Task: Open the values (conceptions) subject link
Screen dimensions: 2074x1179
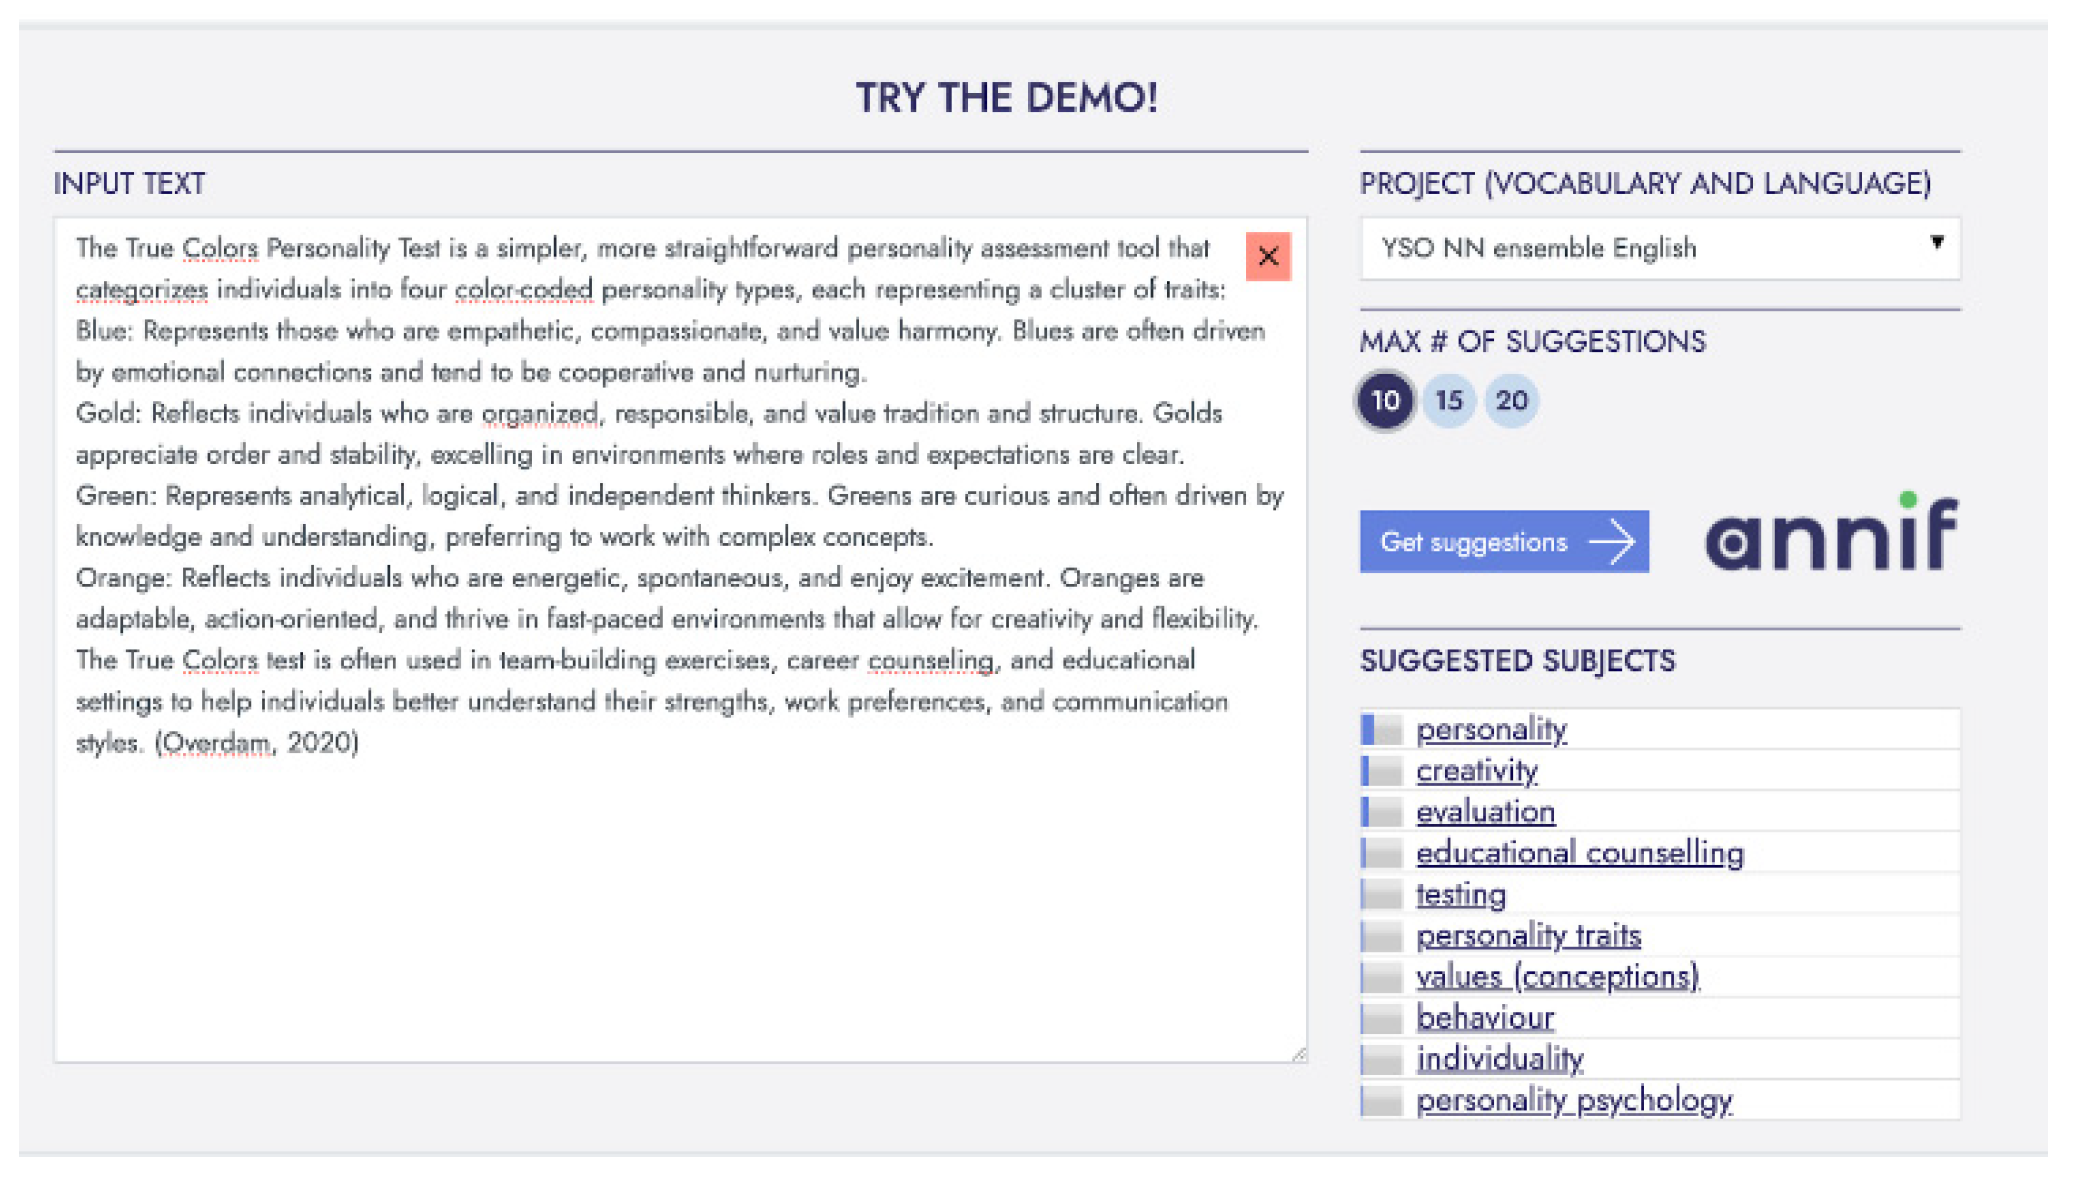Action: 1557,976
